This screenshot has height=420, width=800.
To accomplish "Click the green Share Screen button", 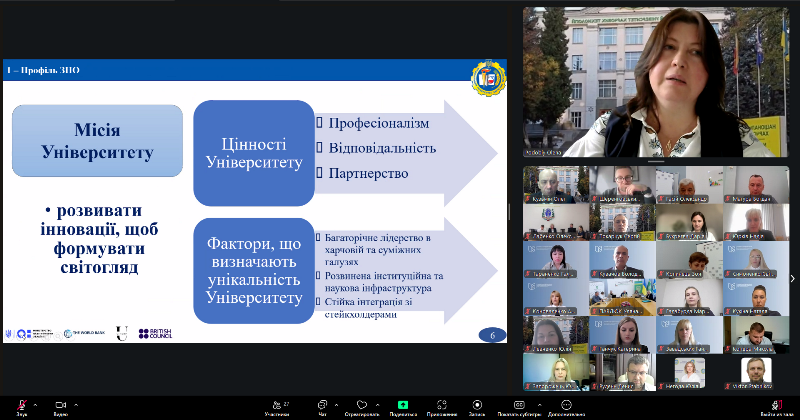I will coord(403,405).
